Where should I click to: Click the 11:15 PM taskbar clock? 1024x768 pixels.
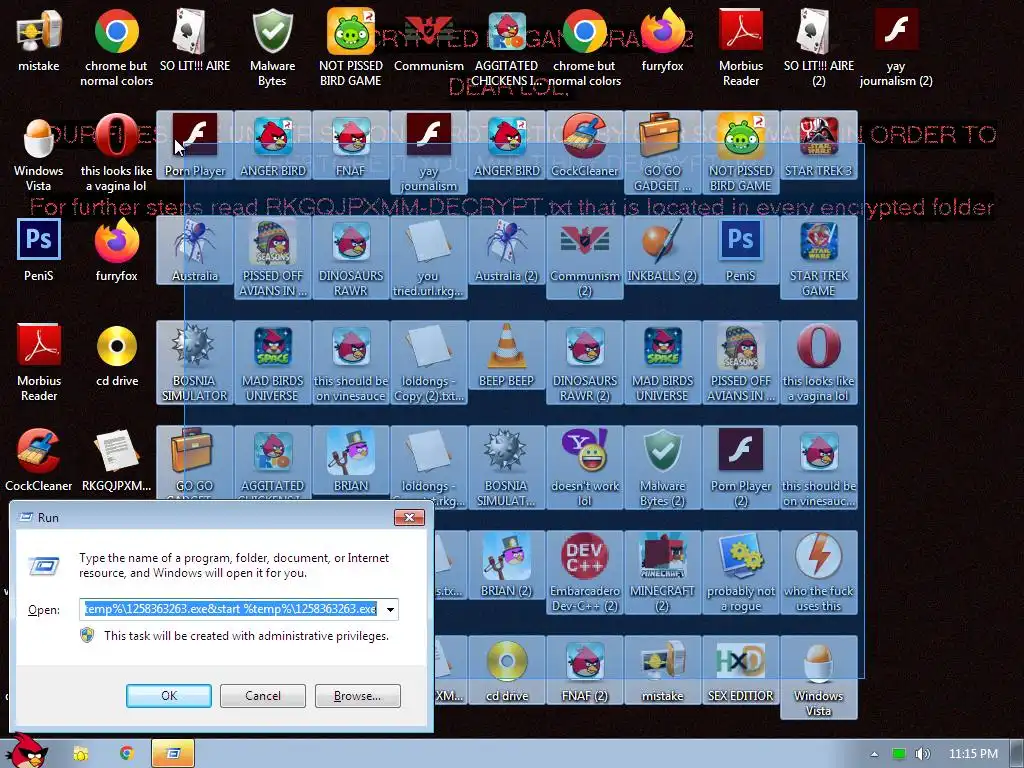[x=973, y=754]
